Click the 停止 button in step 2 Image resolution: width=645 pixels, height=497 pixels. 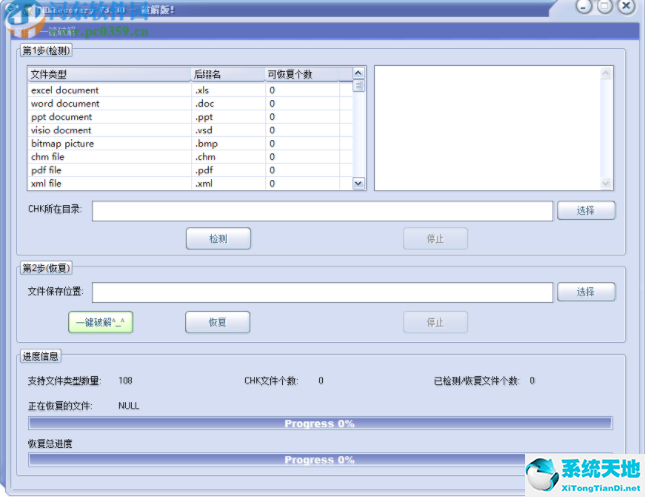[435, 322]
